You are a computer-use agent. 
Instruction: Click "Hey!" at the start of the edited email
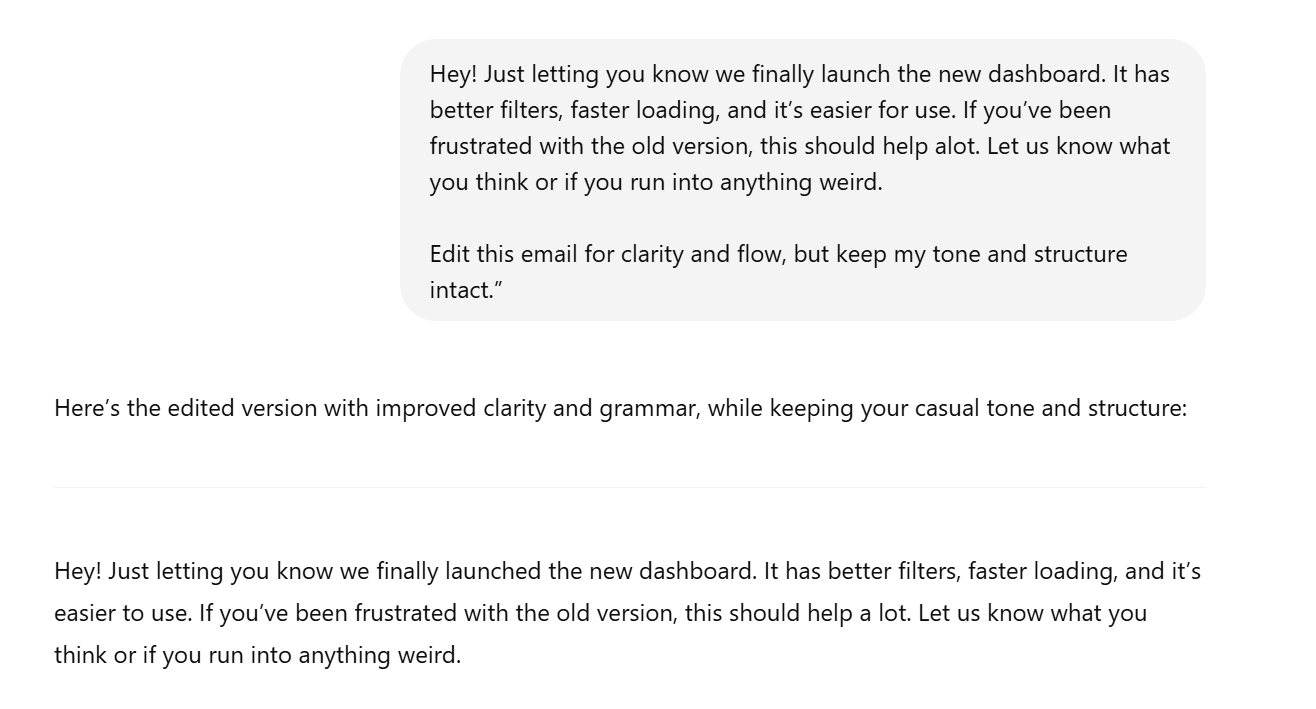[77, 571]
